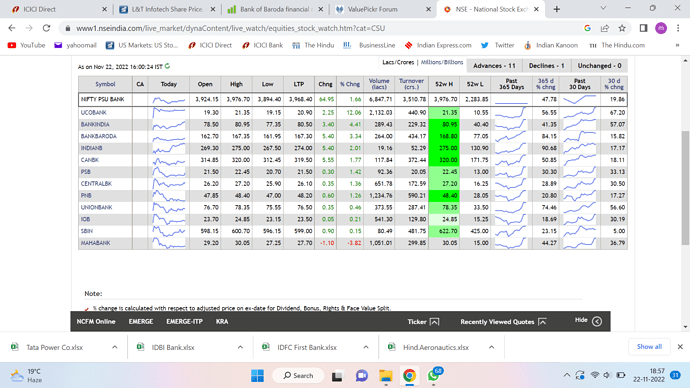Expand Recently Viewed Quotes panel

click(x=503, y=322)
